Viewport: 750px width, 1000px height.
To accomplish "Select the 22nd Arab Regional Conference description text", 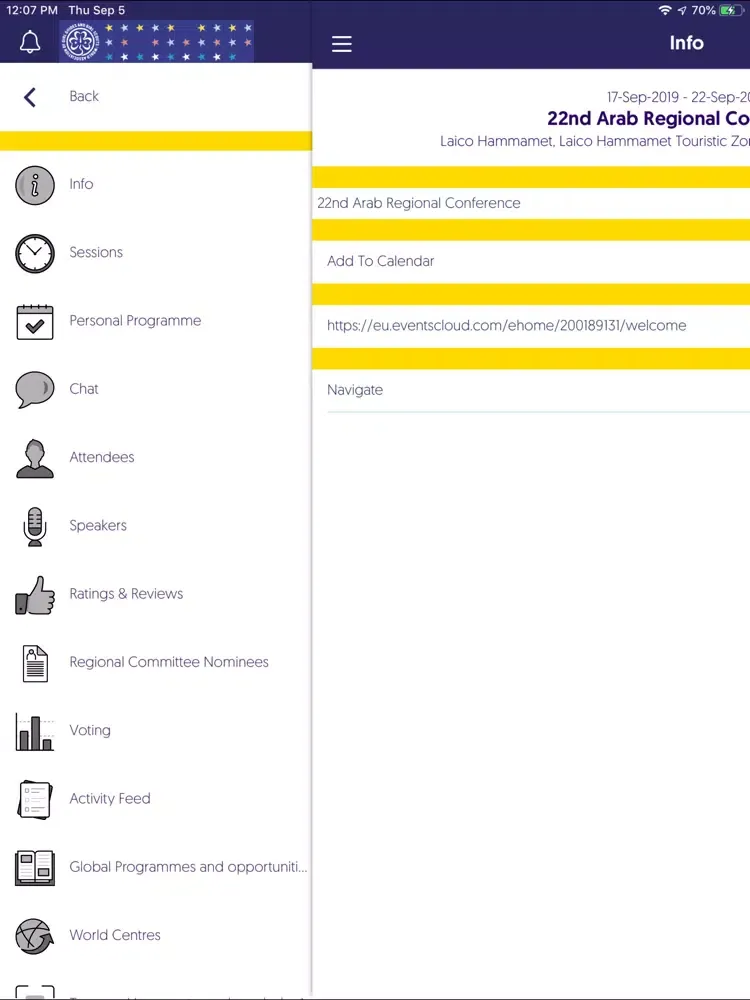I will pos(418,203).
